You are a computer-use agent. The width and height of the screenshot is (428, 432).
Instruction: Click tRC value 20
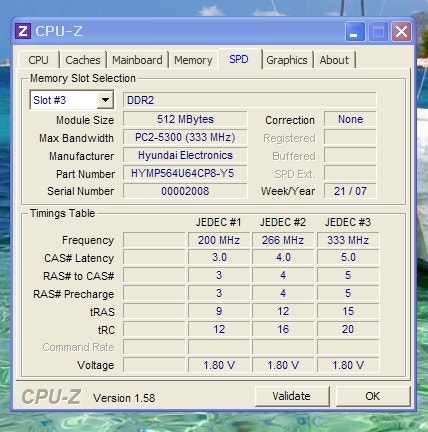pyautogui.click(x=348, y=329)
